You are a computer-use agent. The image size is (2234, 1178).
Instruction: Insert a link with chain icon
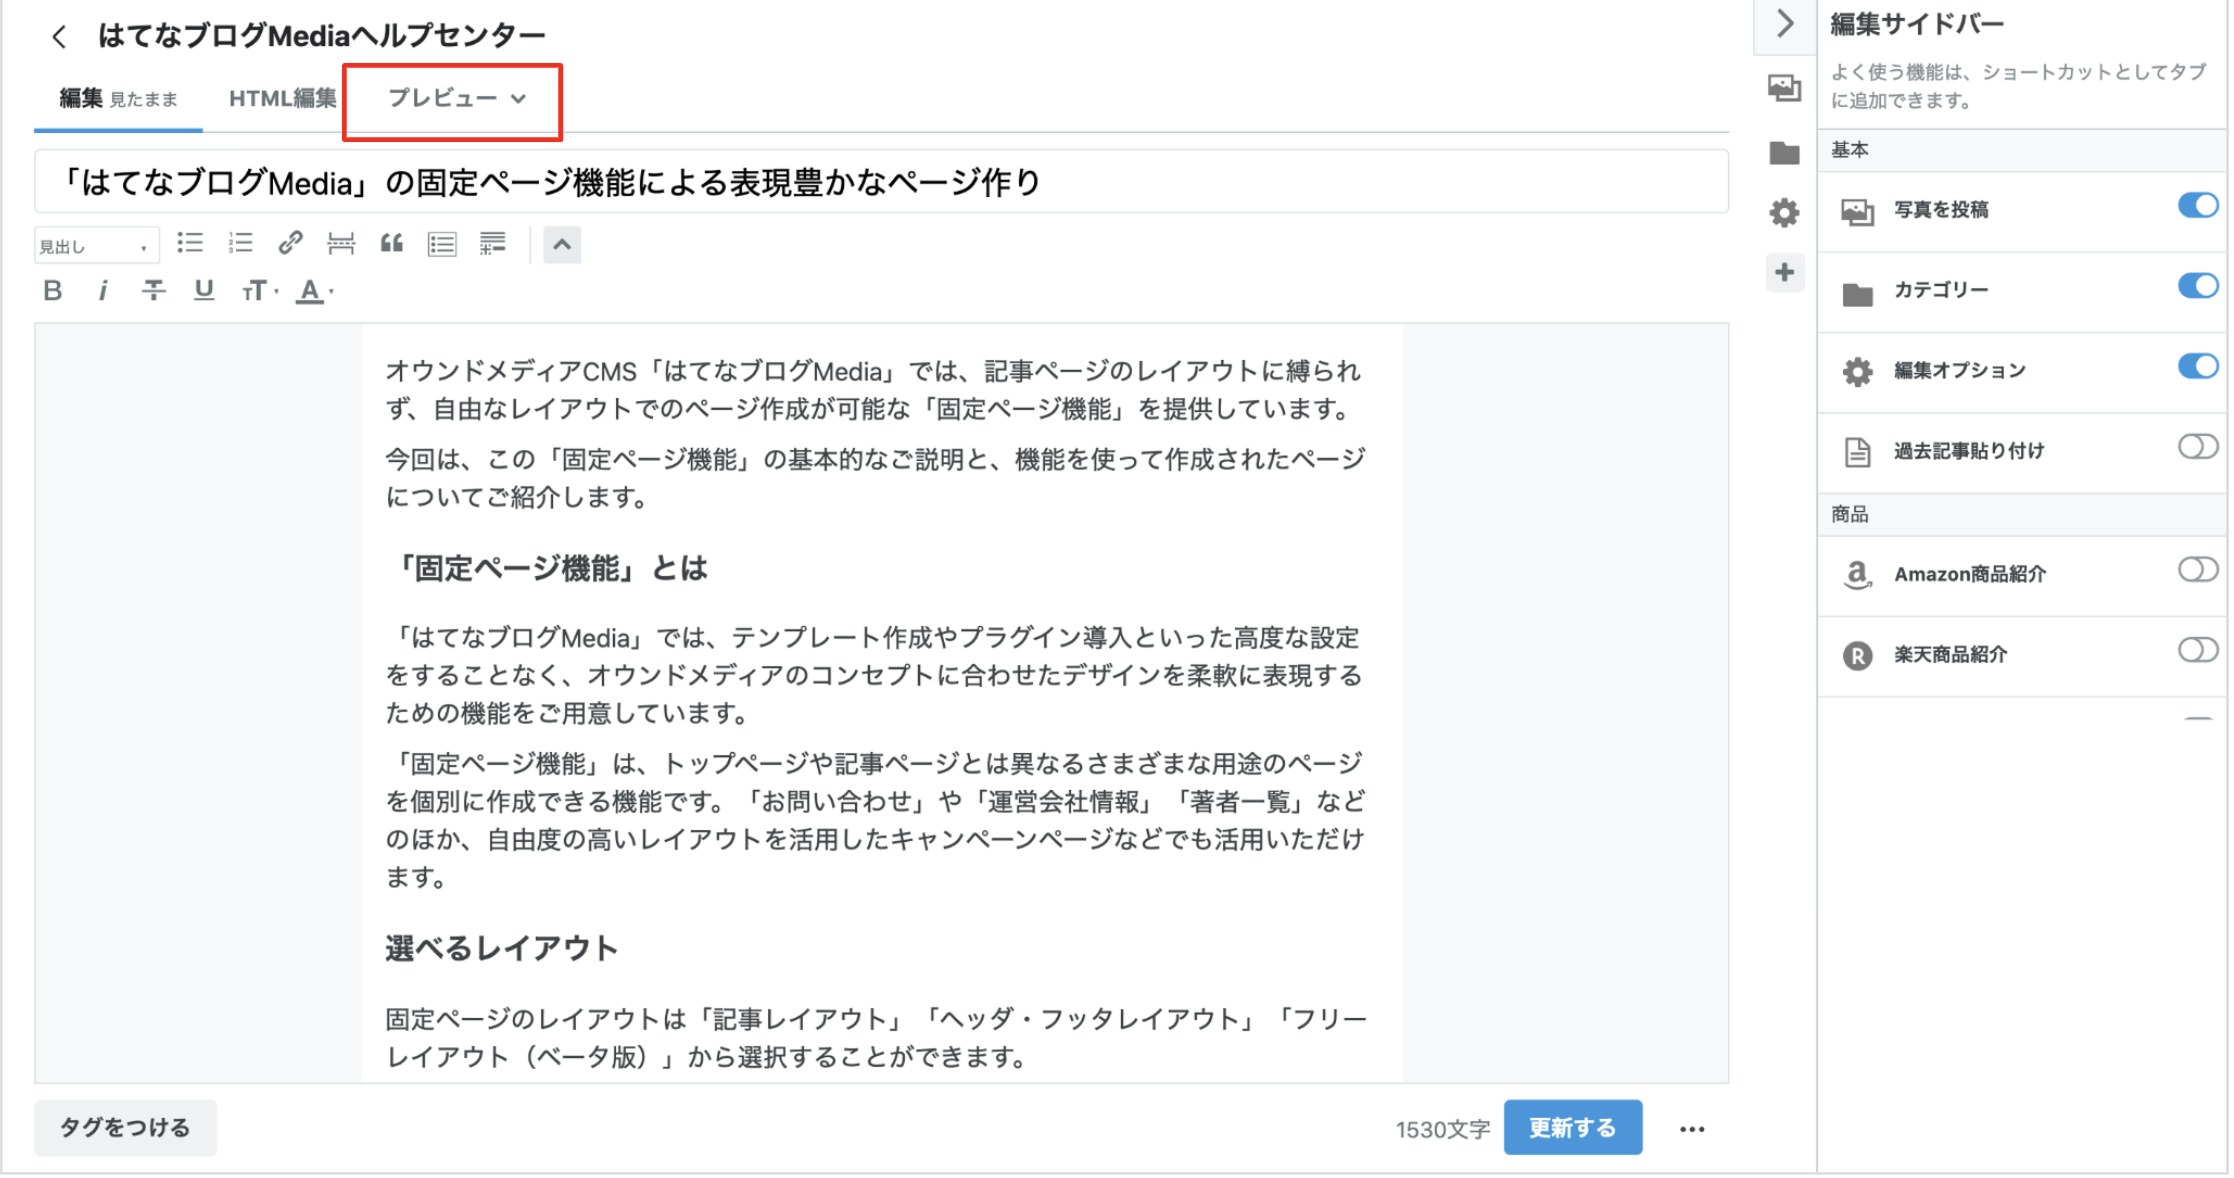coord(290,243)
